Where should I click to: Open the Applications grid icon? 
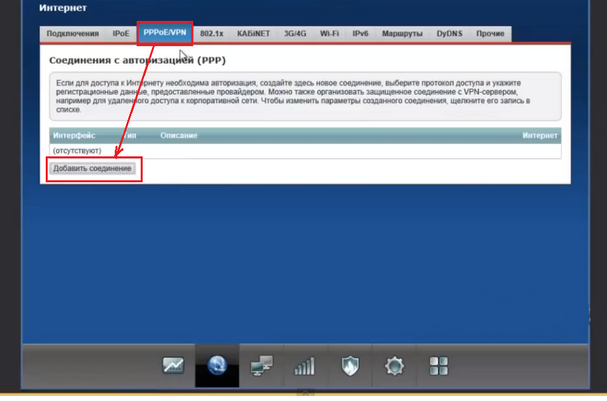point(439,366)
